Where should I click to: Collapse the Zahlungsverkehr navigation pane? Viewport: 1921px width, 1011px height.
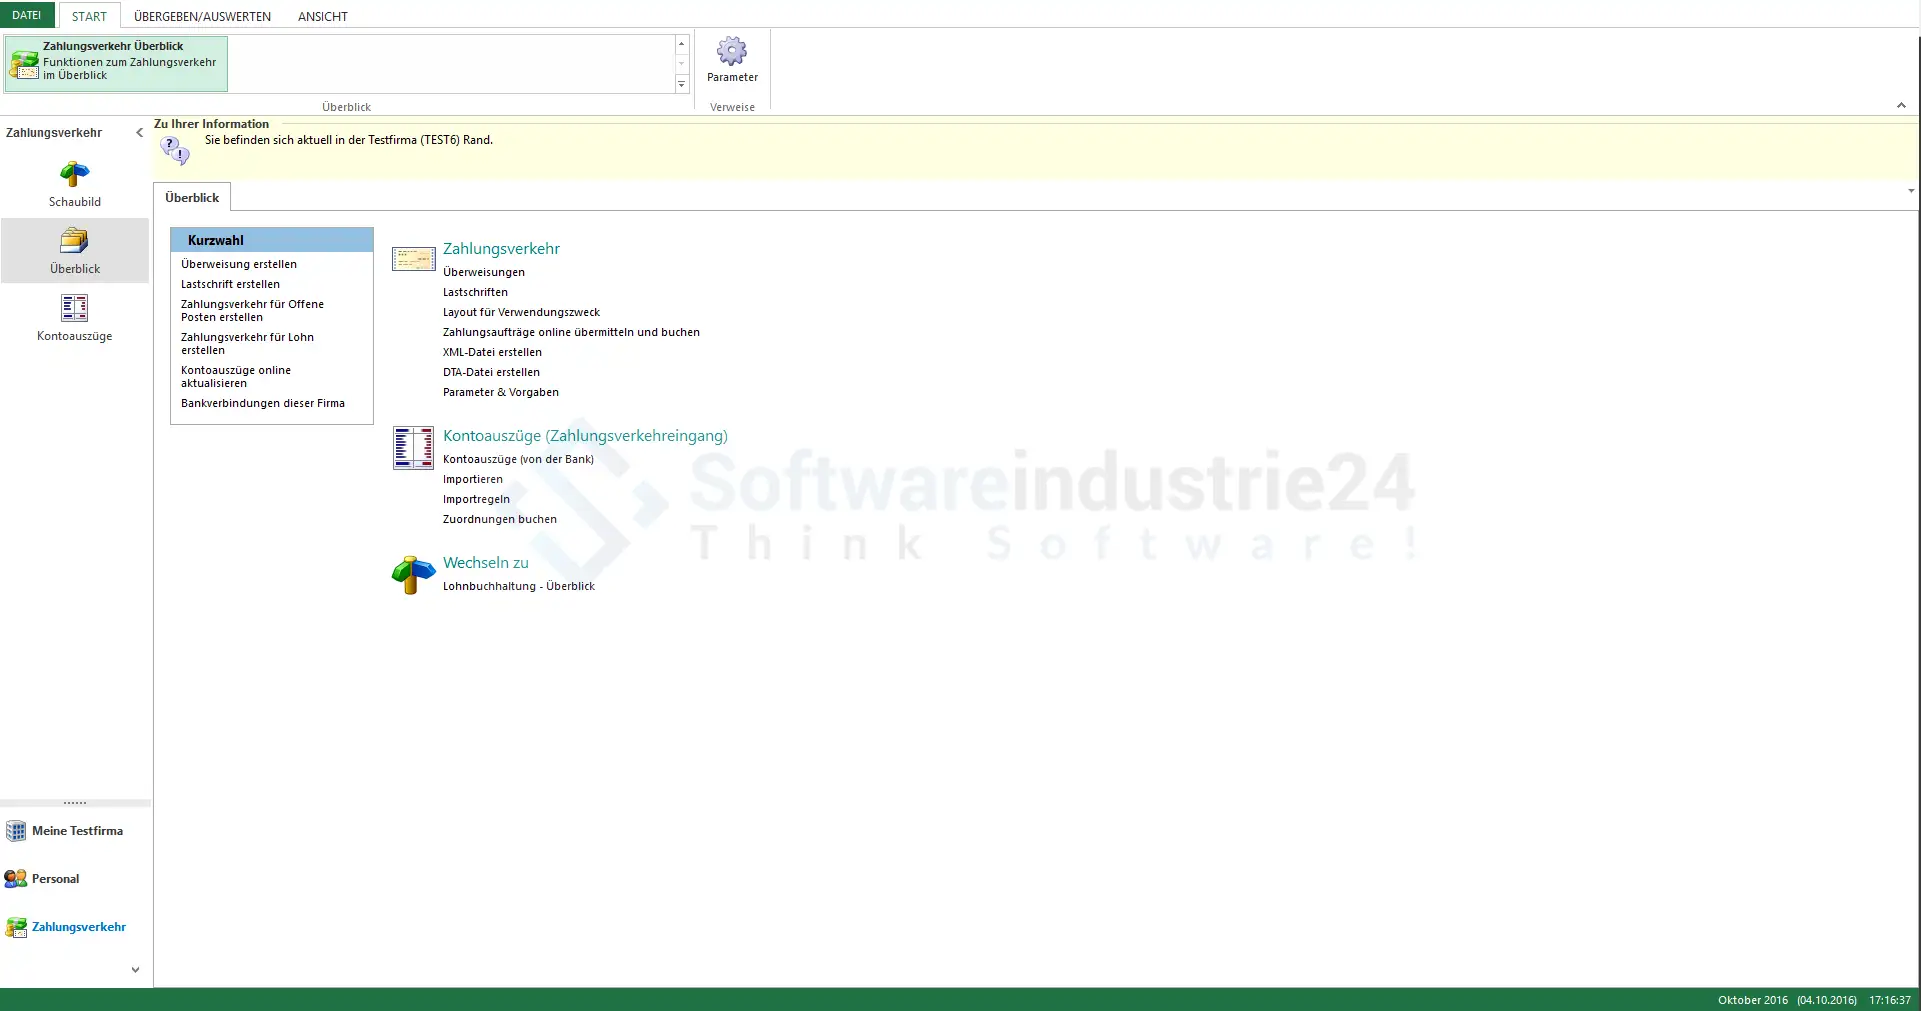(139, 133)
